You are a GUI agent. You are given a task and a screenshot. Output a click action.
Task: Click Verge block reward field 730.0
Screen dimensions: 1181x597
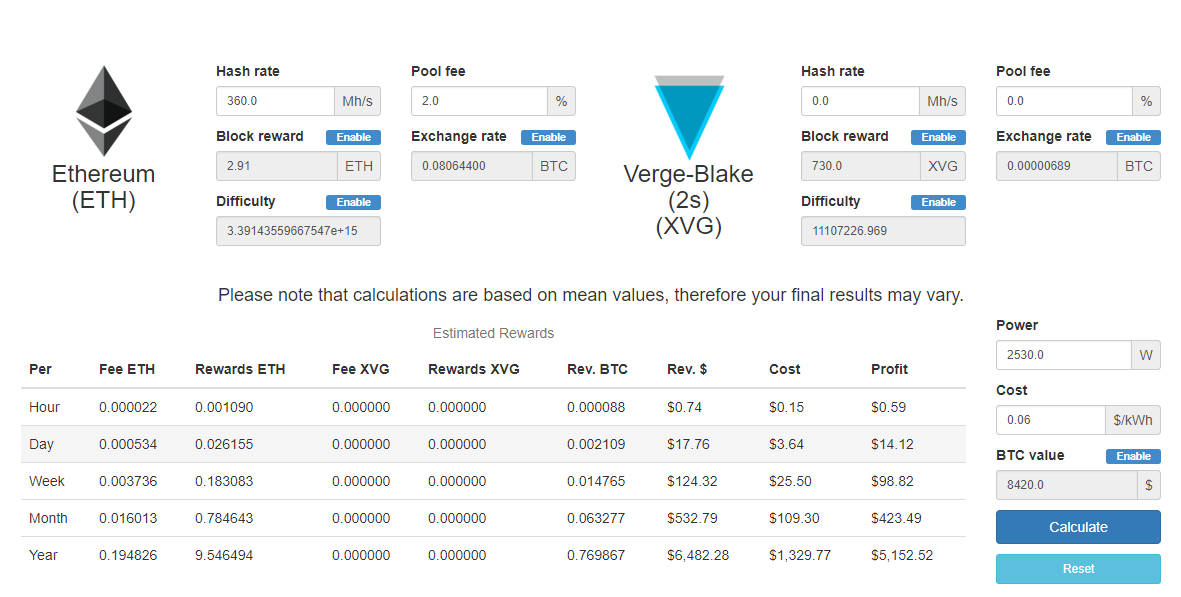point(861,166)
